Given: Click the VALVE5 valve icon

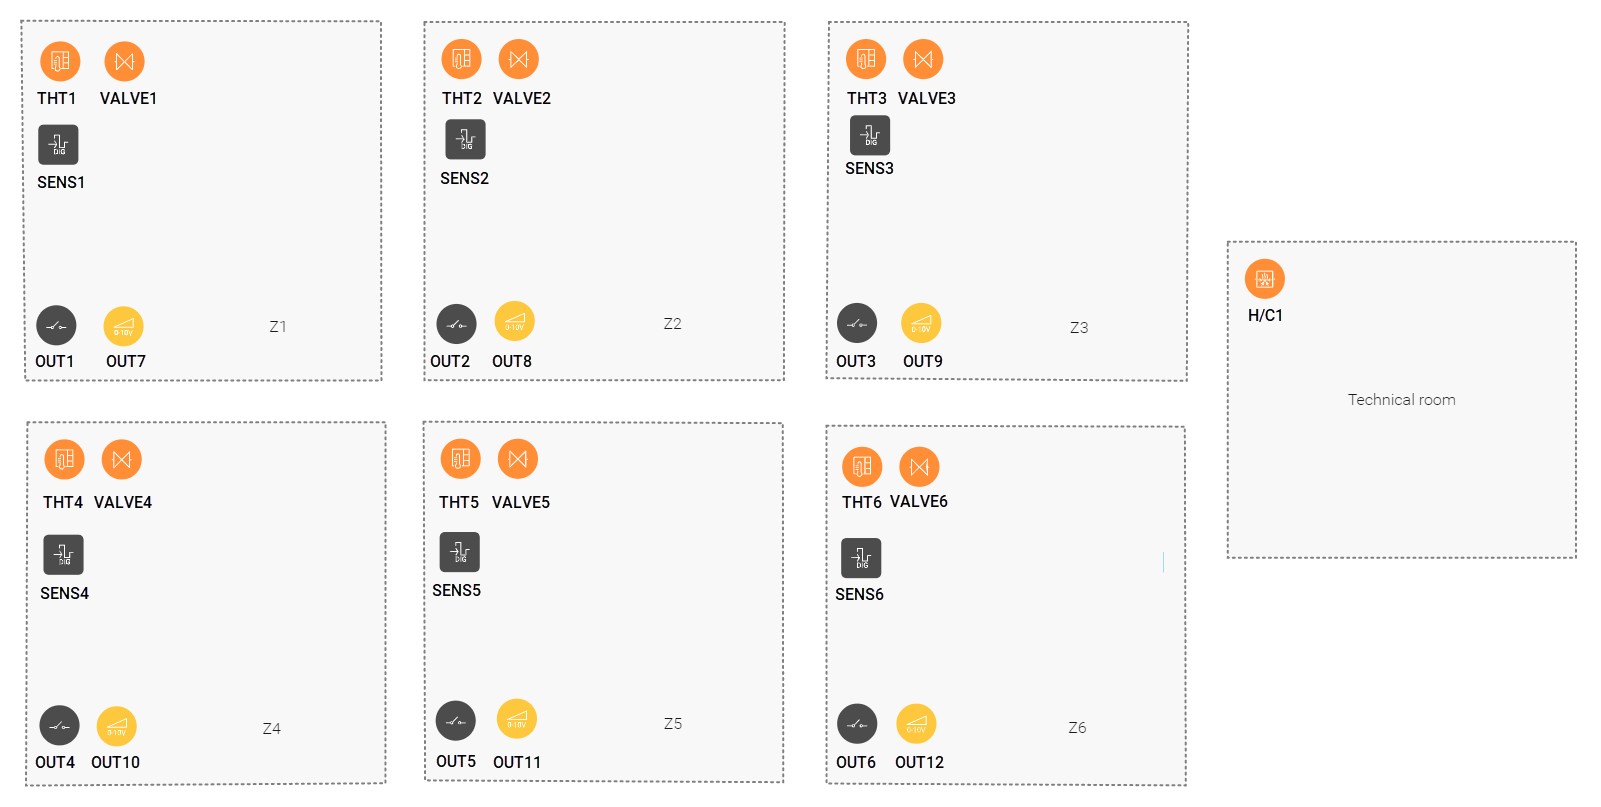Looking at the screenshot, I should tap(518, 459).
